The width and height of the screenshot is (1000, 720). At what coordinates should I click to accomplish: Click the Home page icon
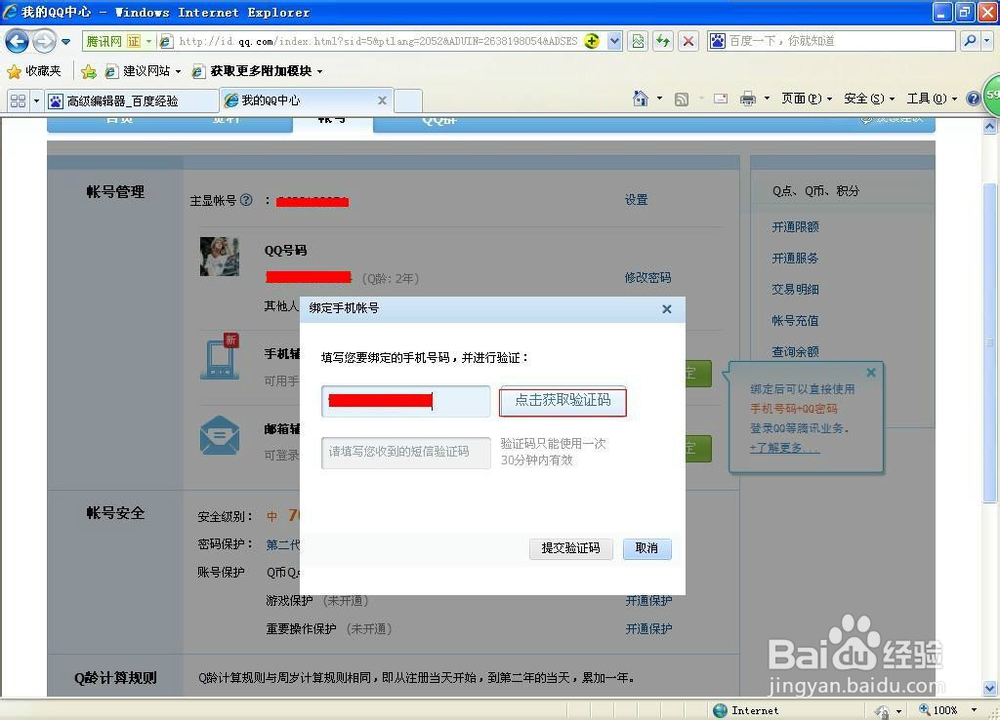[x=640, y=98]
